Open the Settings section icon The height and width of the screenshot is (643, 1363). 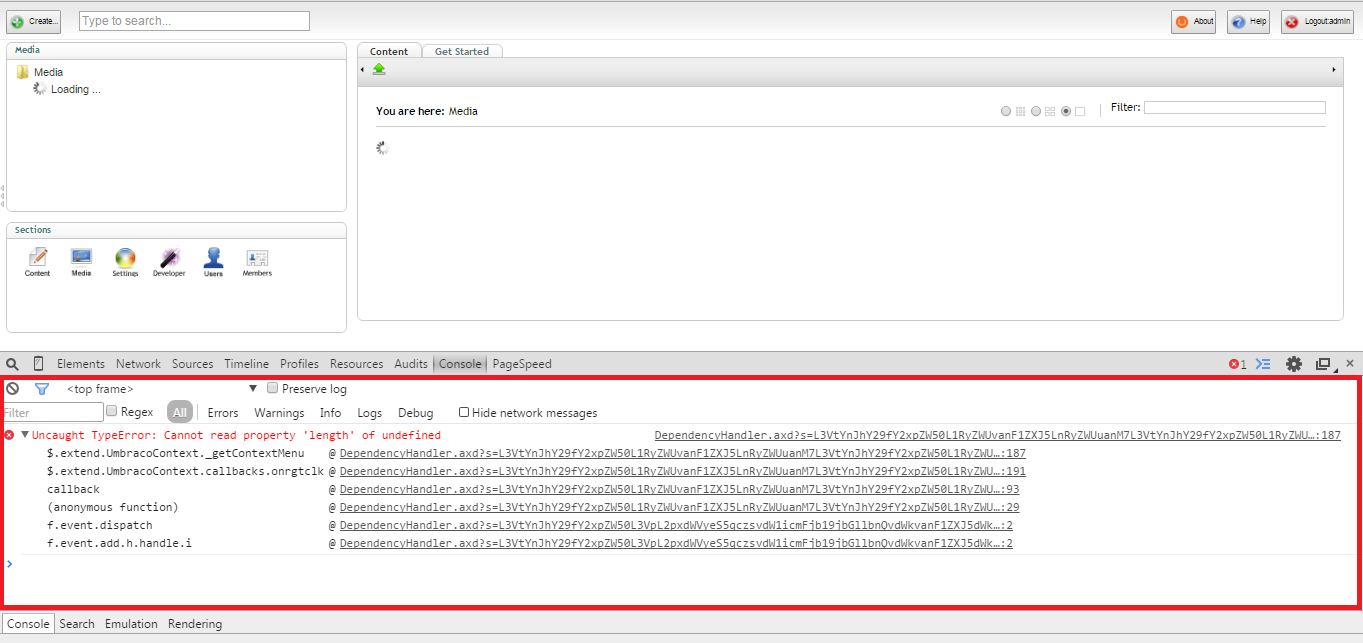(x=125, y=260)
